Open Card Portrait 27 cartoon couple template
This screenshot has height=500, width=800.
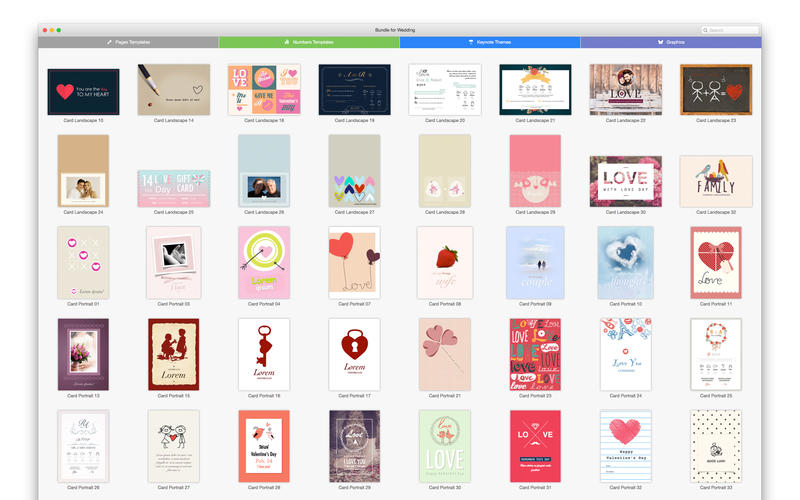pos(173,446)
